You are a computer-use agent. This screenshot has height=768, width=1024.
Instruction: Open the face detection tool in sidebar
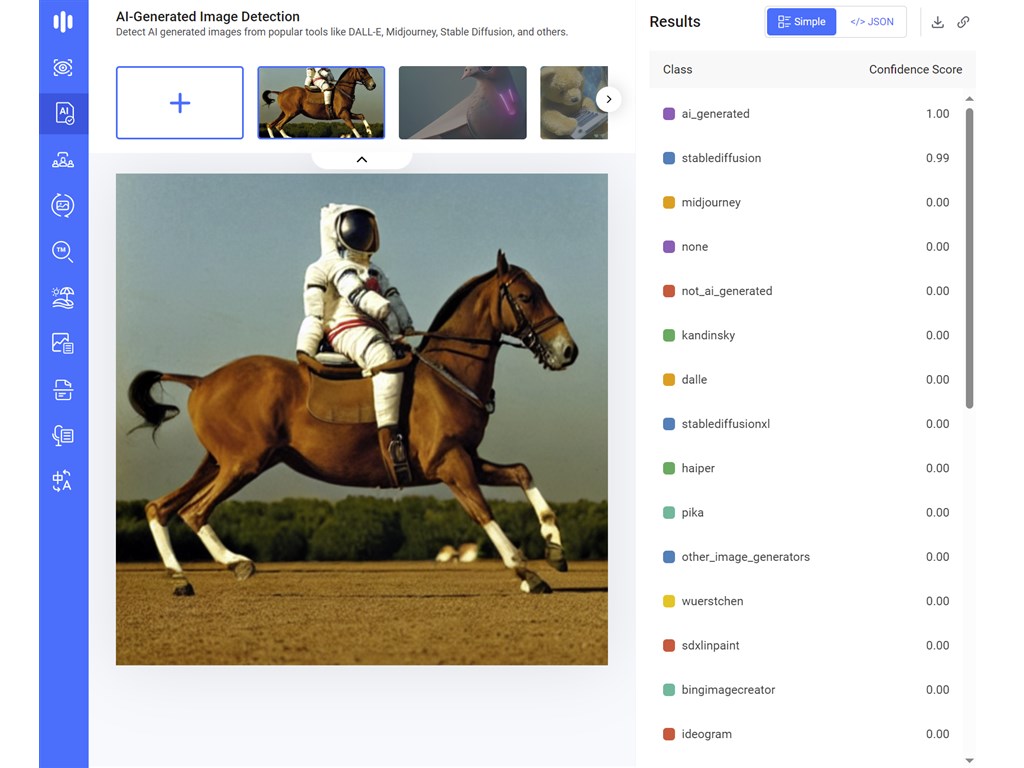point(62,159)
